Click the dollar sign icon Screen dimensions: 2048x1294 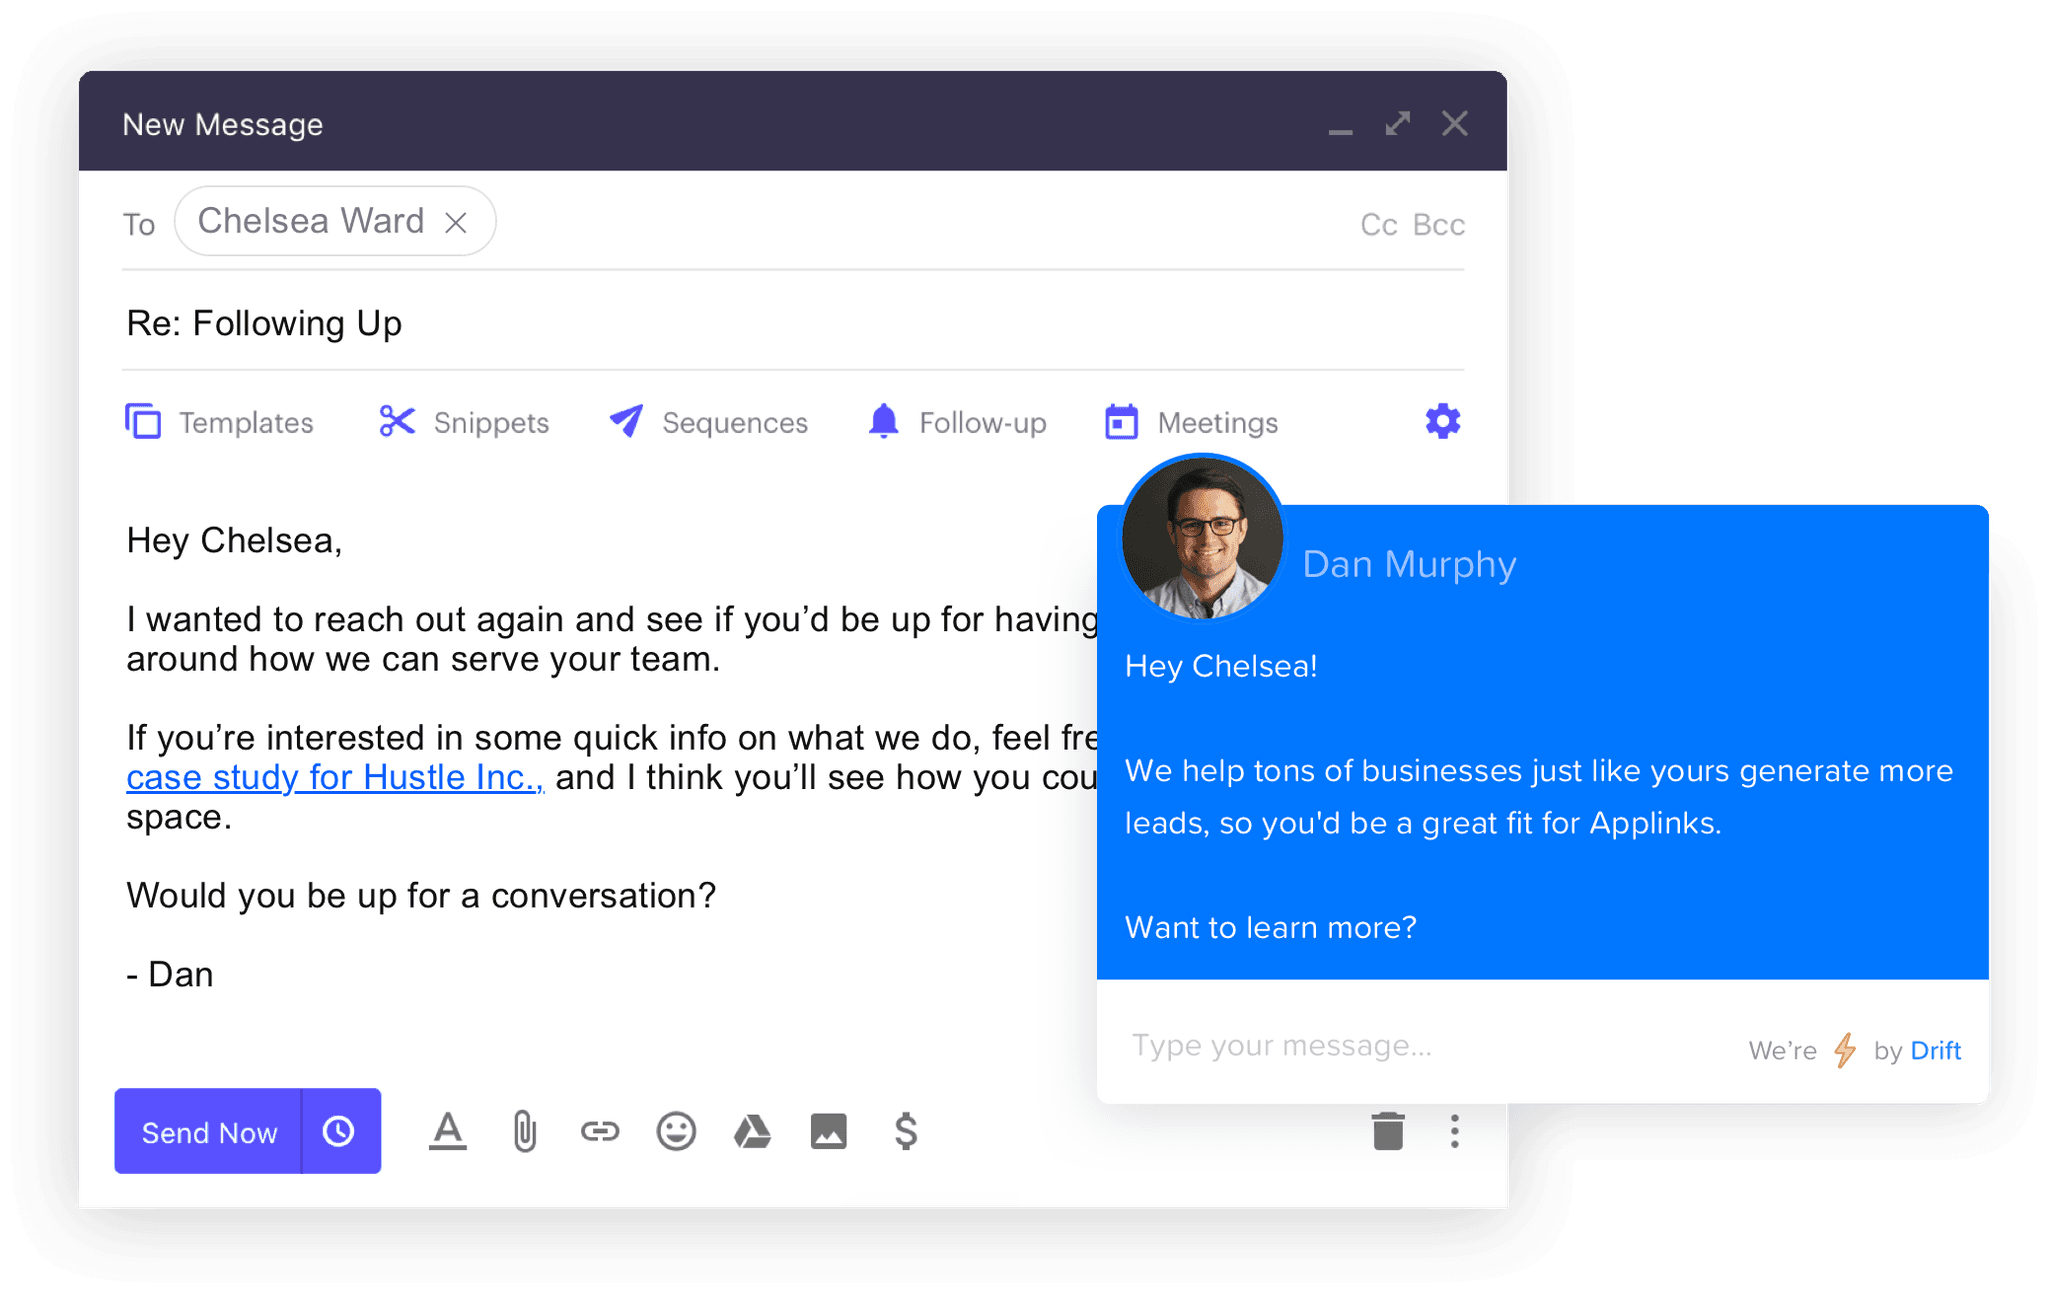click(x=905, y=1131)
